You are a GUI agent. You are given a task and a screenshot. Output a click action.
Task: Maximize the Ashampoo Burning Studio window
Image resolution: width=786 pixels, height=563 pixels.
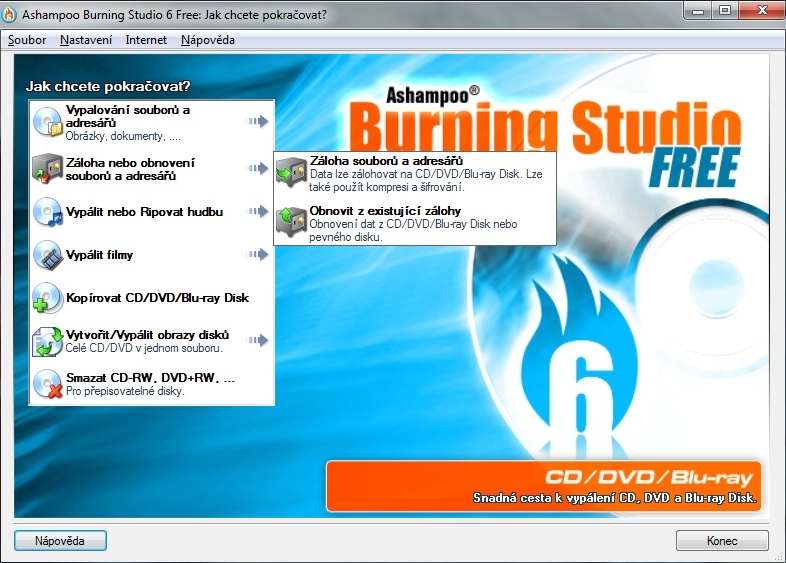(725, 10)
